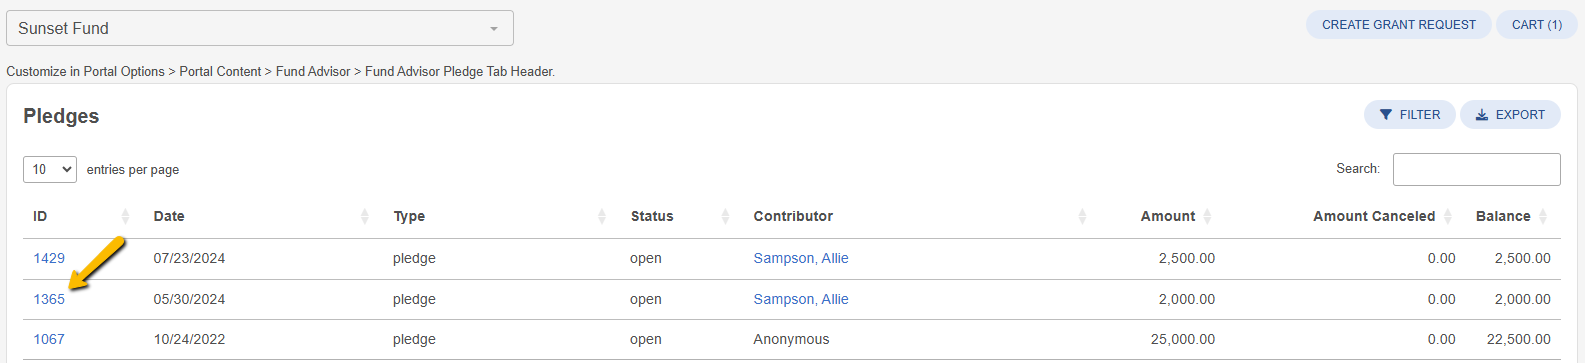Sort pledges by Date column arrows

tap(364, 216)
